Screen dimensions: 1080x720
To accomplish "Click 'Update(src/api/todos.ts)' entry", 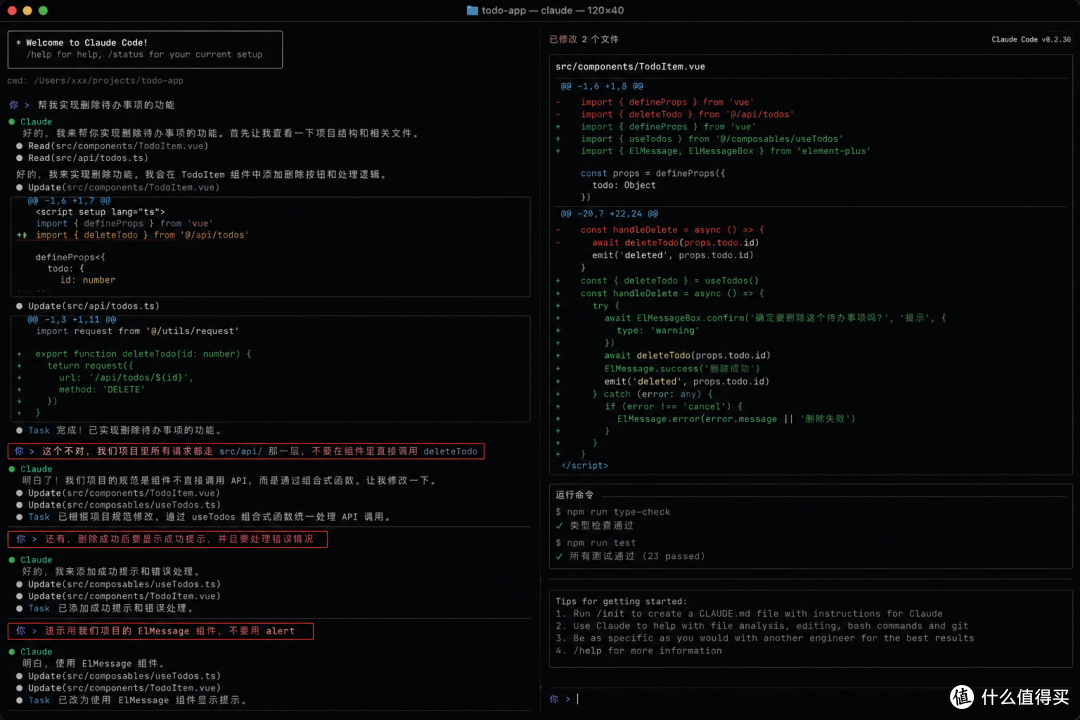I will point(94,306).
